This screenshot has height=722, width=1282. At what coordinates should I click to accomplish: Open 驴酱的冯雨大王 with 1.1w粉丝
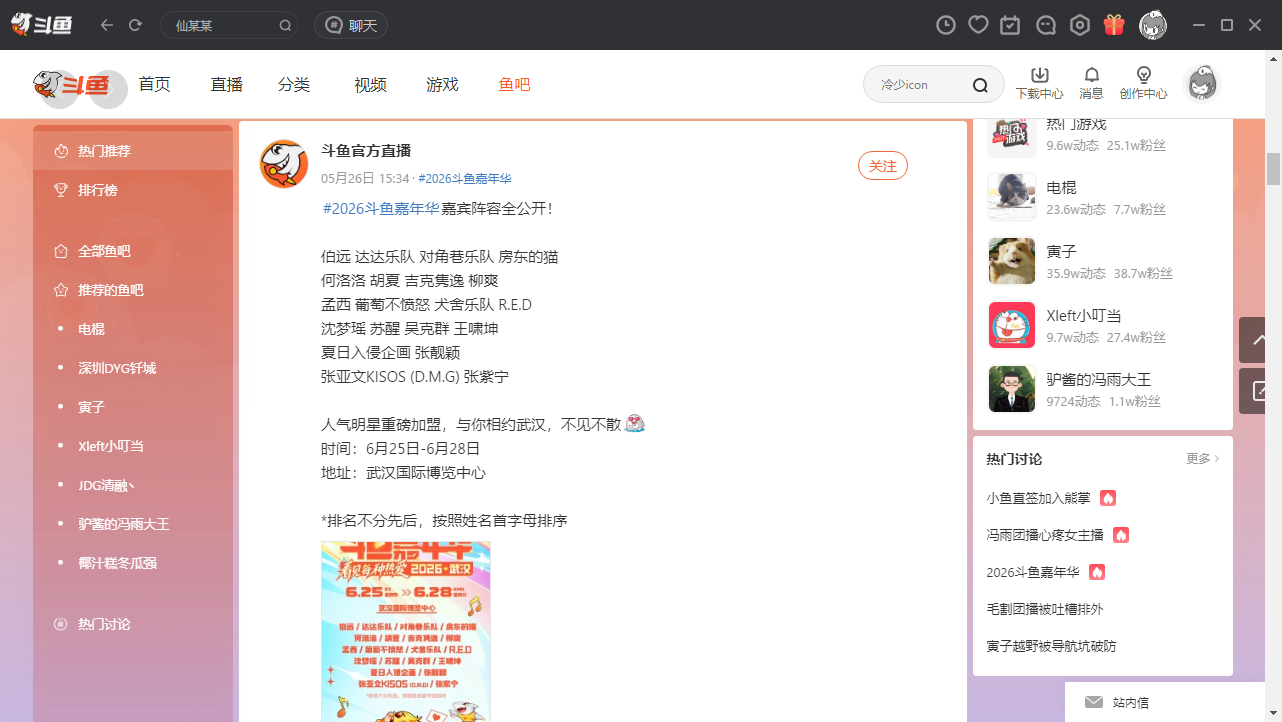1103,389
